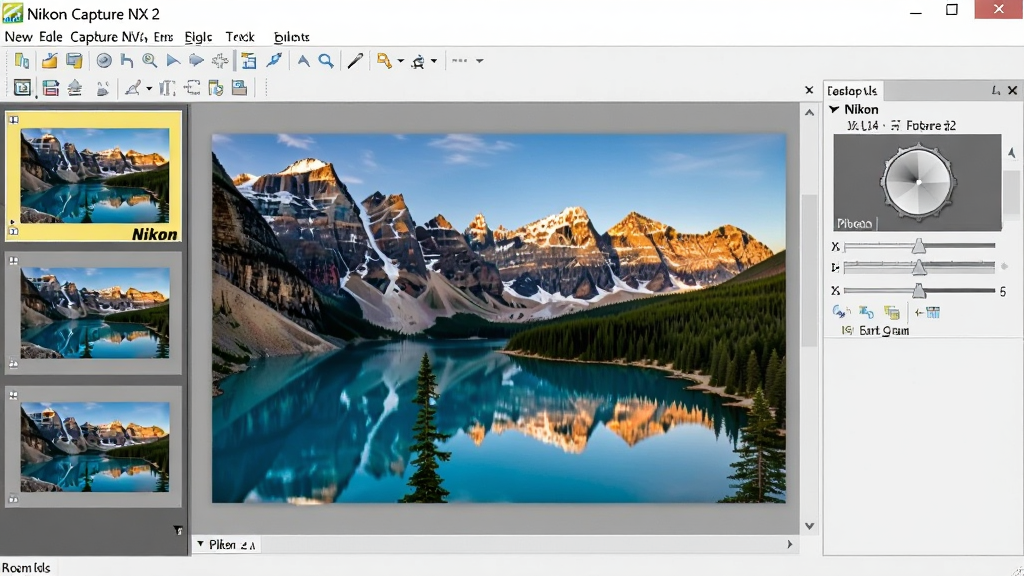Click the blue play triangle icon
Screen dimensions: 1024x576
[173, 61]
